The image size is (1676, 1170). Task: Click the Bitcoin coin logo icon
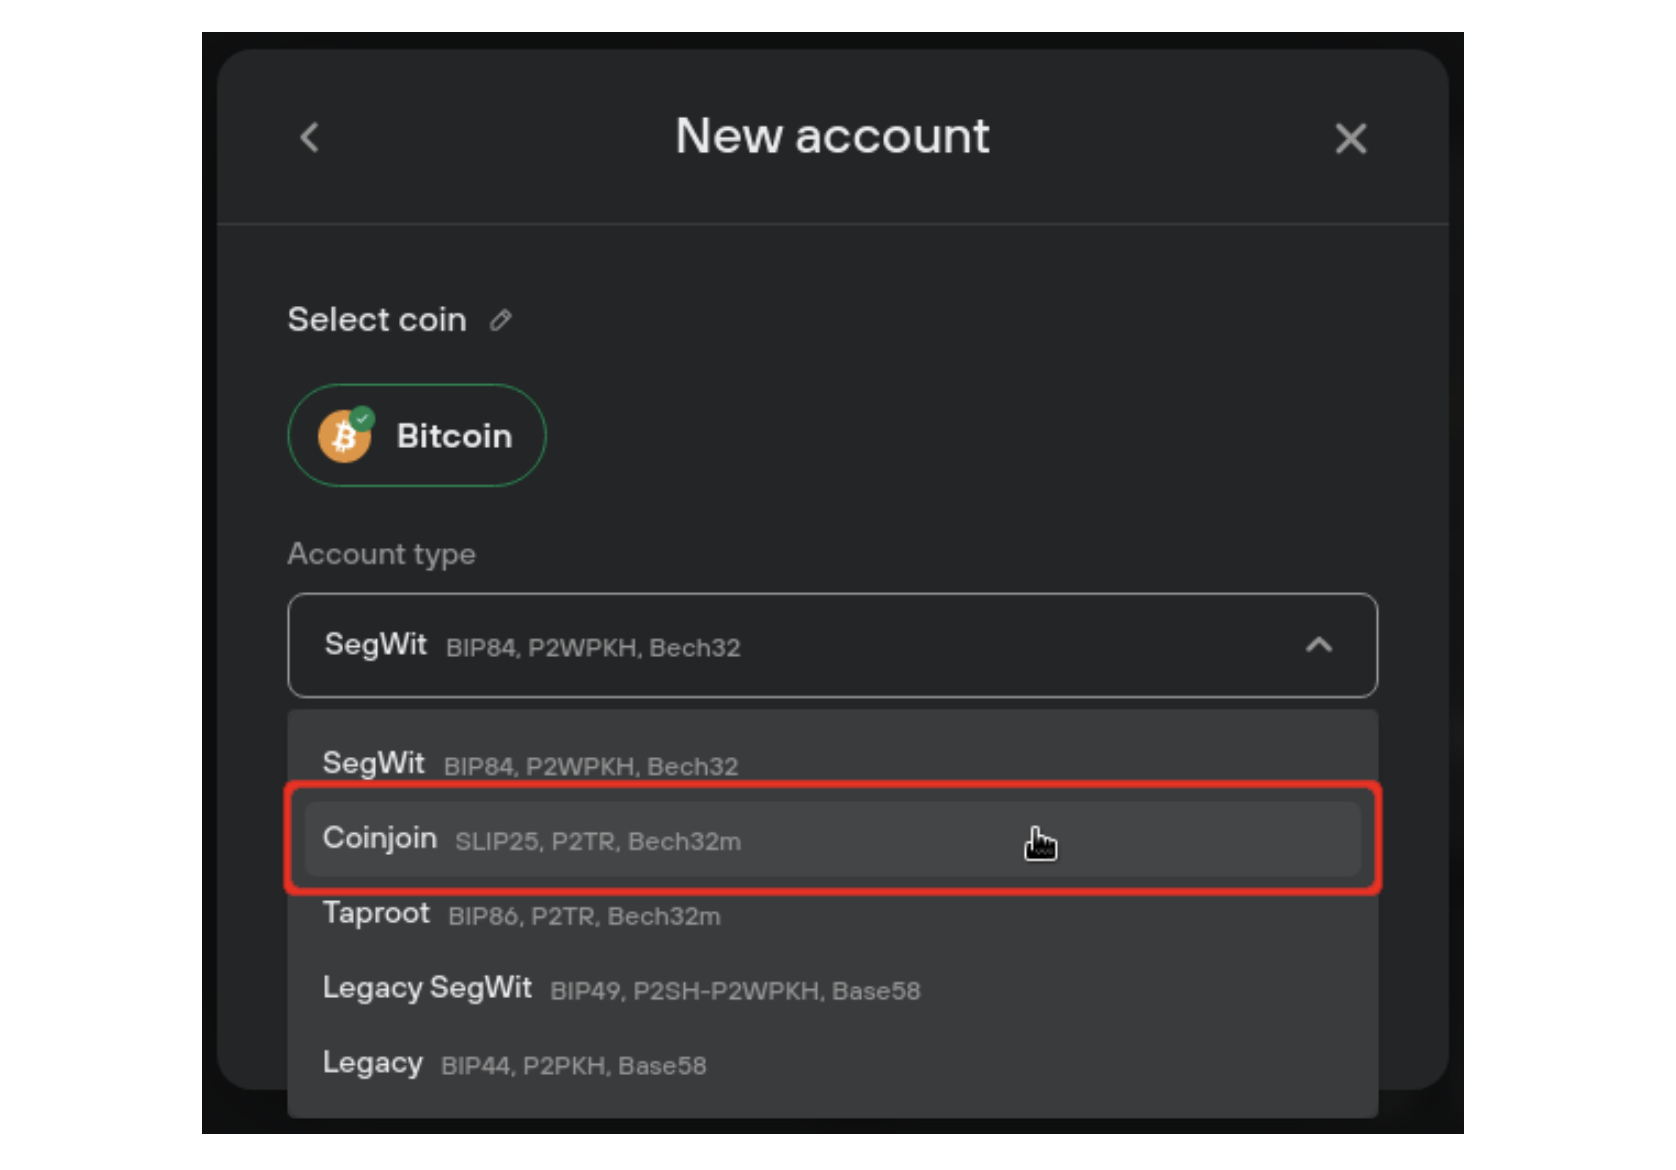click(345, 436)
